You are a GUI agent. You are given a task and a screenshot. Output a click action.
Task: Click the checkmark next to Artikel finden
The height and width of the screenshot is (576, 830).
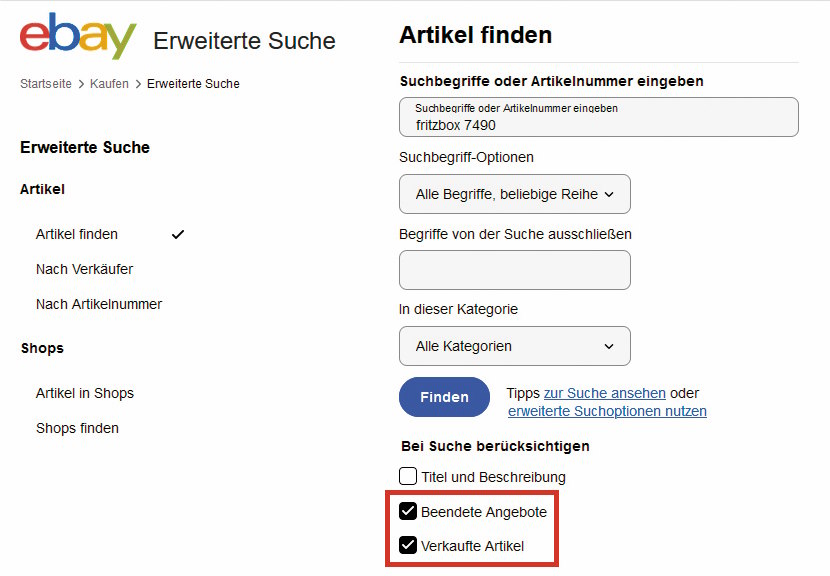178,234
